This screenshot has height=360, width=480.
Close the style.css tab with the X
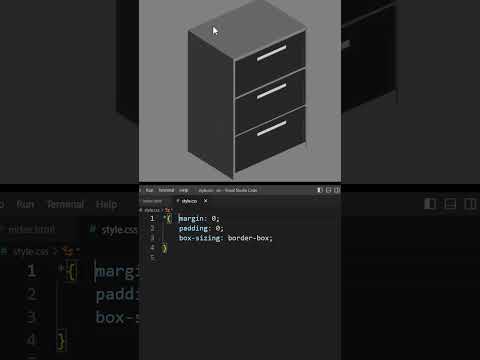click(206, 201)
